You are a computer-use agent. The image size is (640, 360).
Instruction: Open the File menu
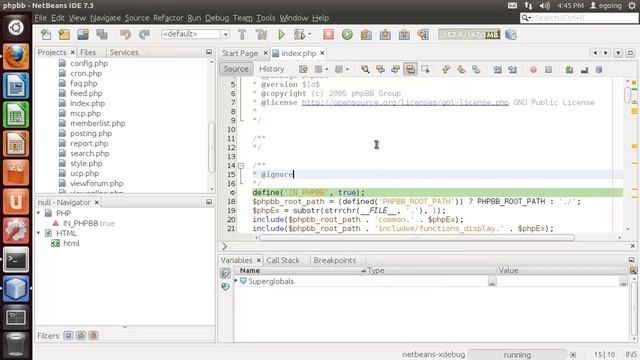click(40, 18)
